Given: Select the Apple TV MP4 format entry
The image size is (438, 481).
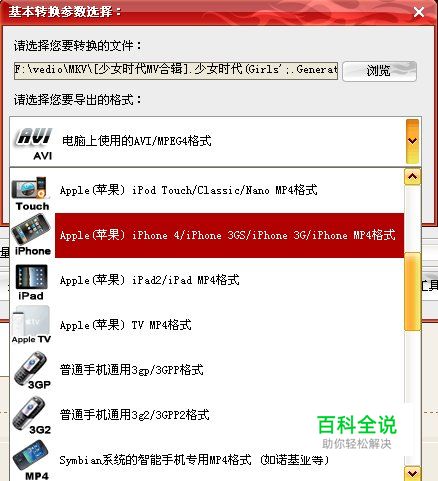Looking at the screenshot, I should pyautogui.click(x=229, y=325).
